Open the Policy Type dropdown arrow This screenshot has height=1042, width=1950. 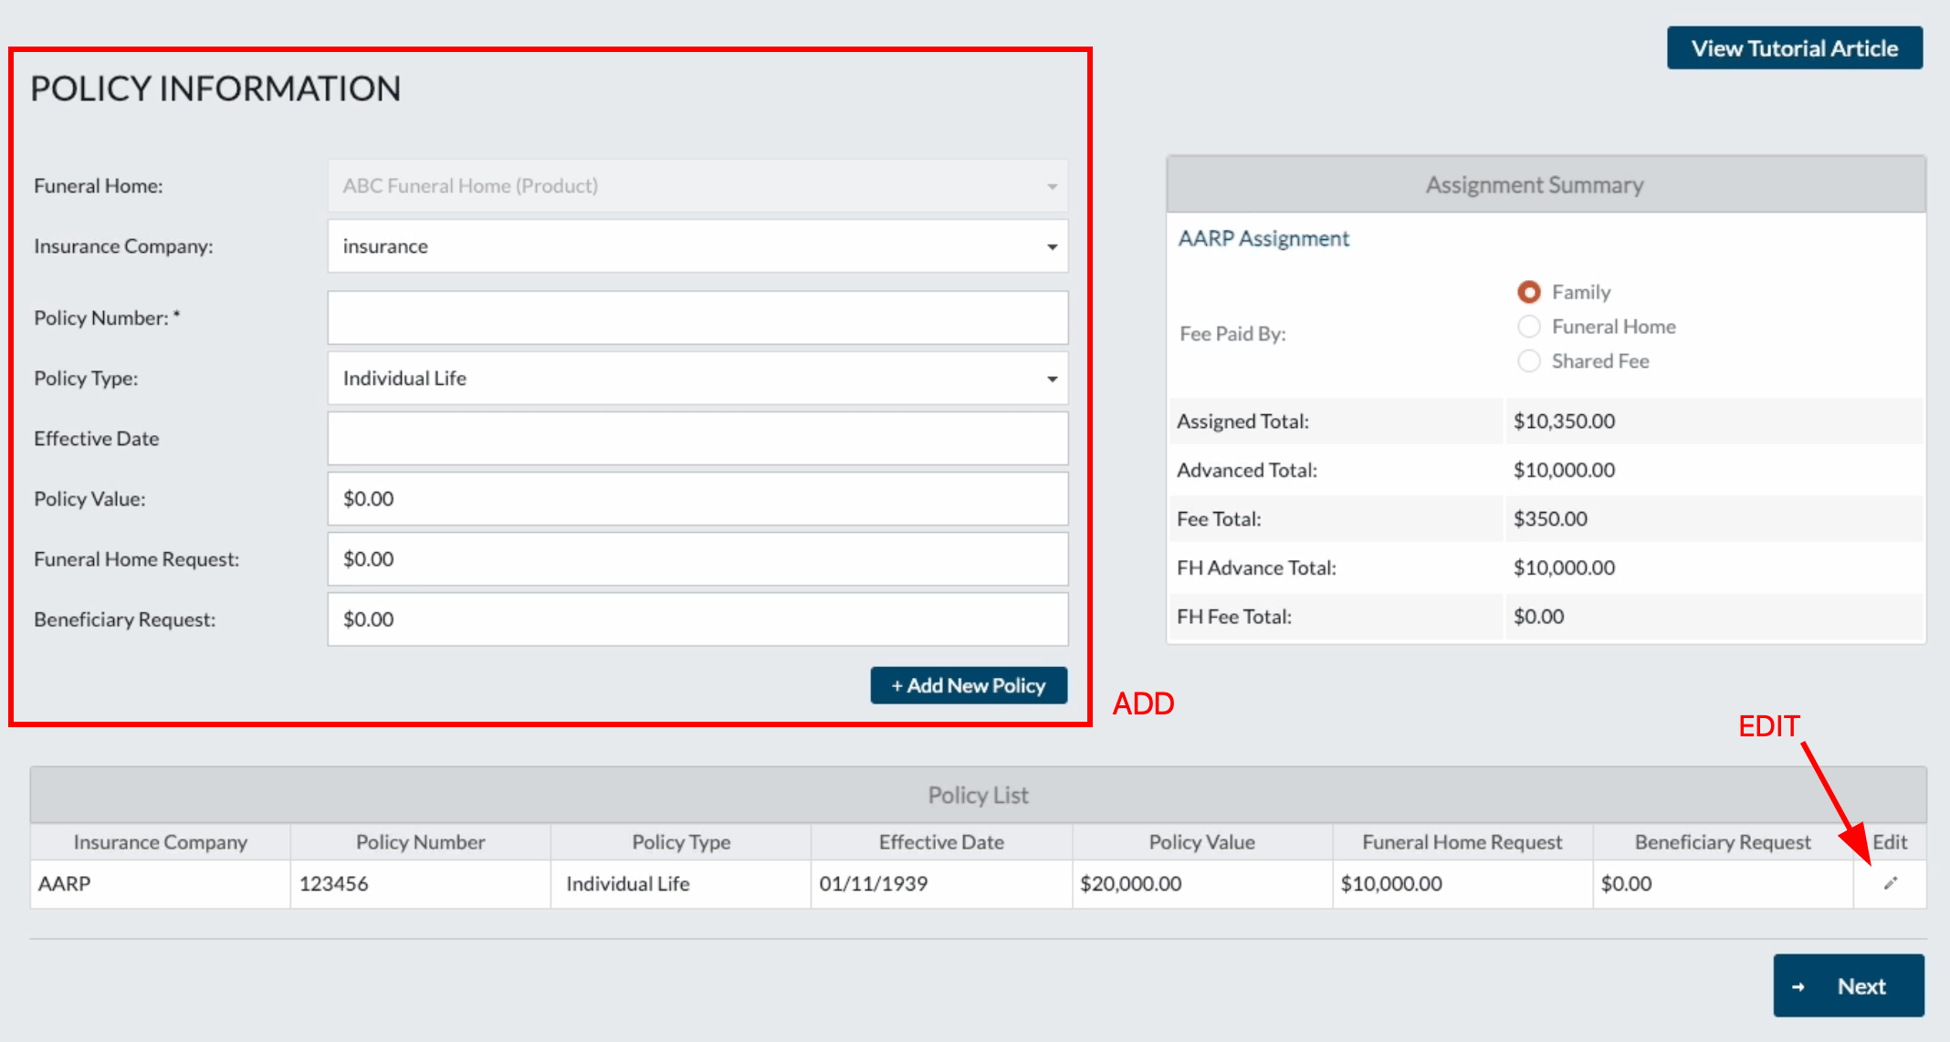[x=1052, y=378]
